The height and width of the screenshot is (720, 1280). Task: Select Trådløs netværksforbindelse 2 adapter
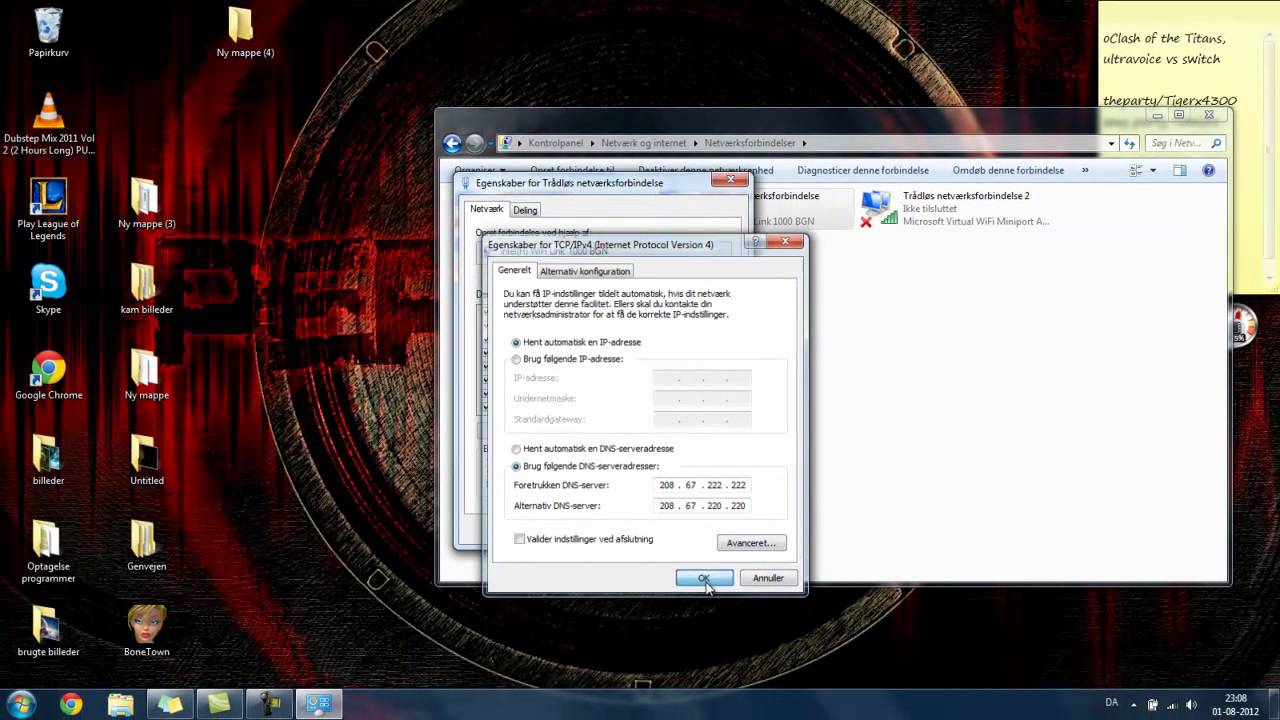[955, 208]
